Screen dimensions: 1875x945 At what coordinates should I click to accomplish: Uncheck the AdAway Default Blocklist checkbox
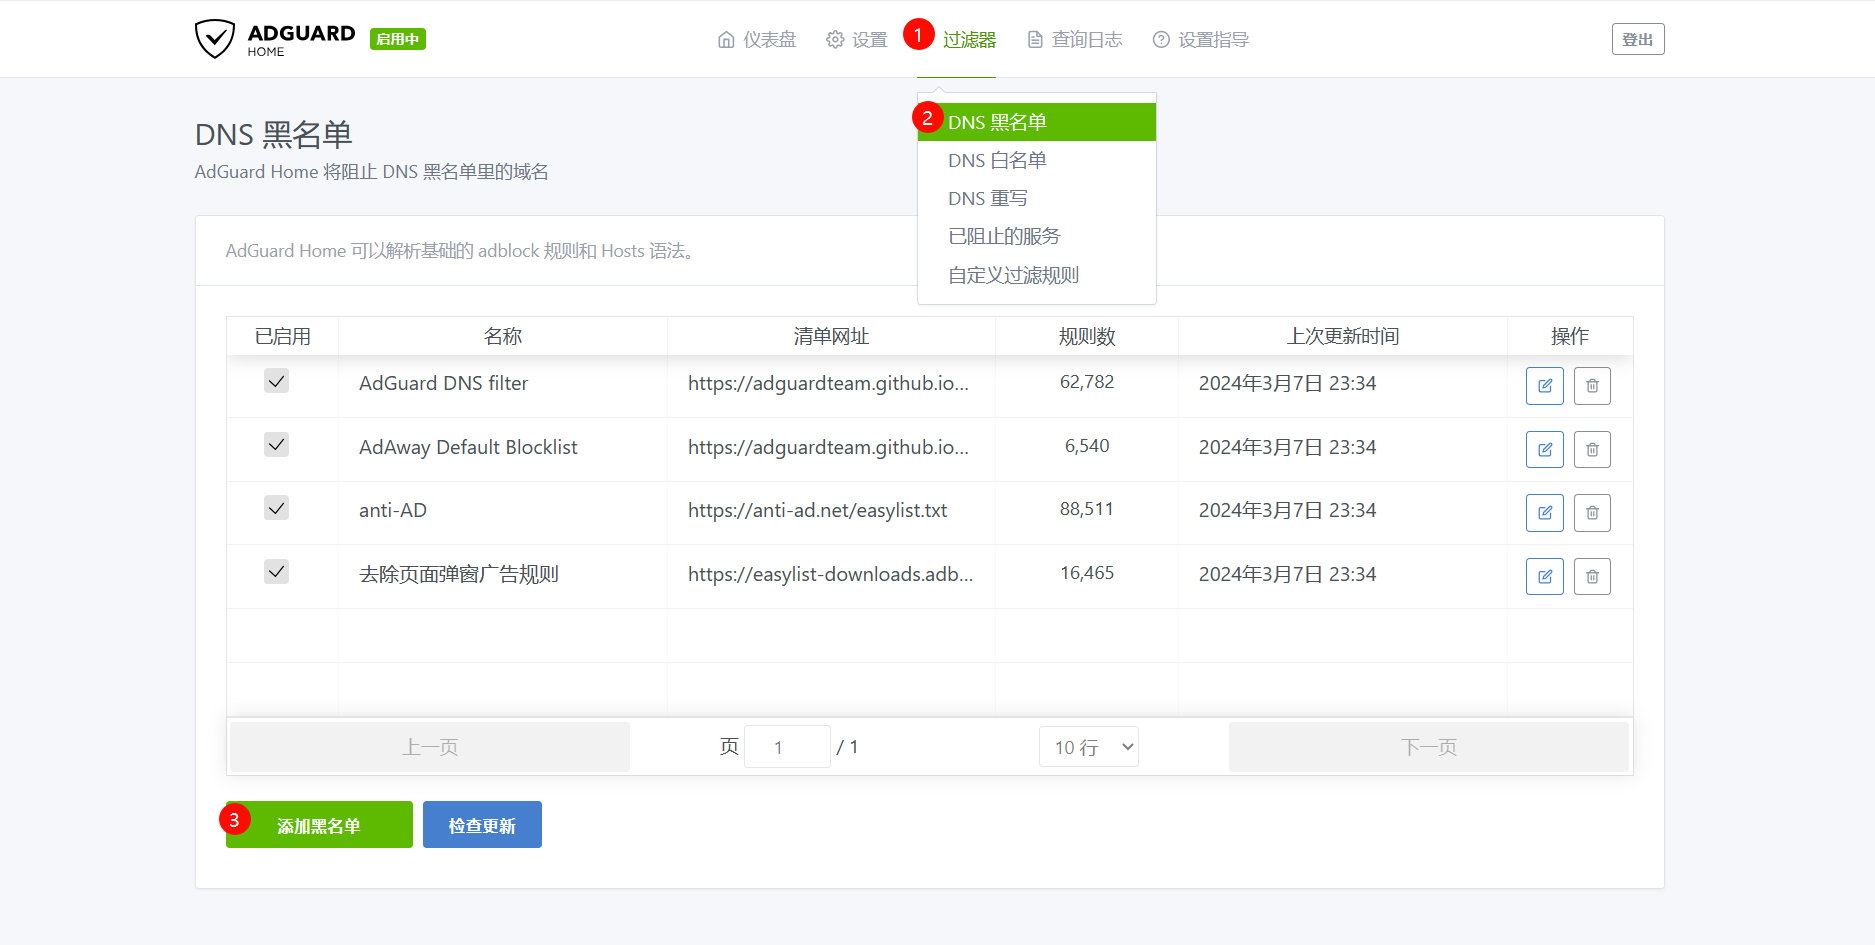[277, 445]
